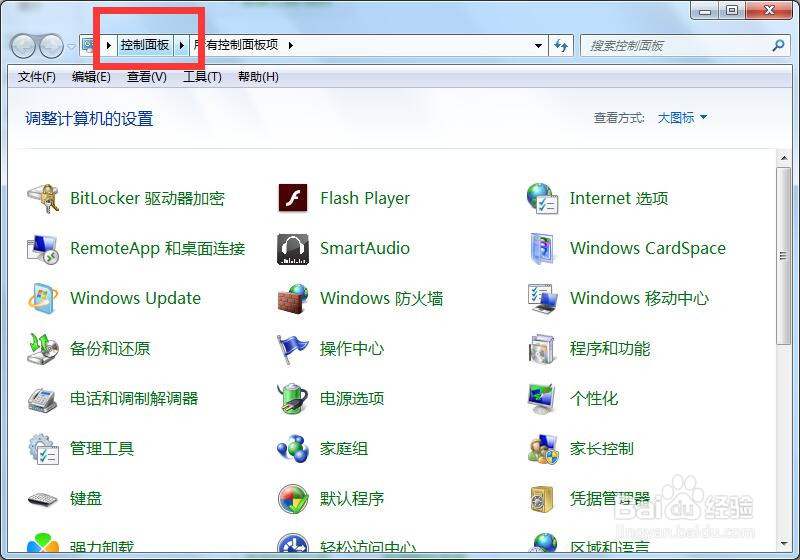Viewport: 800px width, 560px height.
Task: Open the 工具(T) menu
Action: tap(202, 77)
